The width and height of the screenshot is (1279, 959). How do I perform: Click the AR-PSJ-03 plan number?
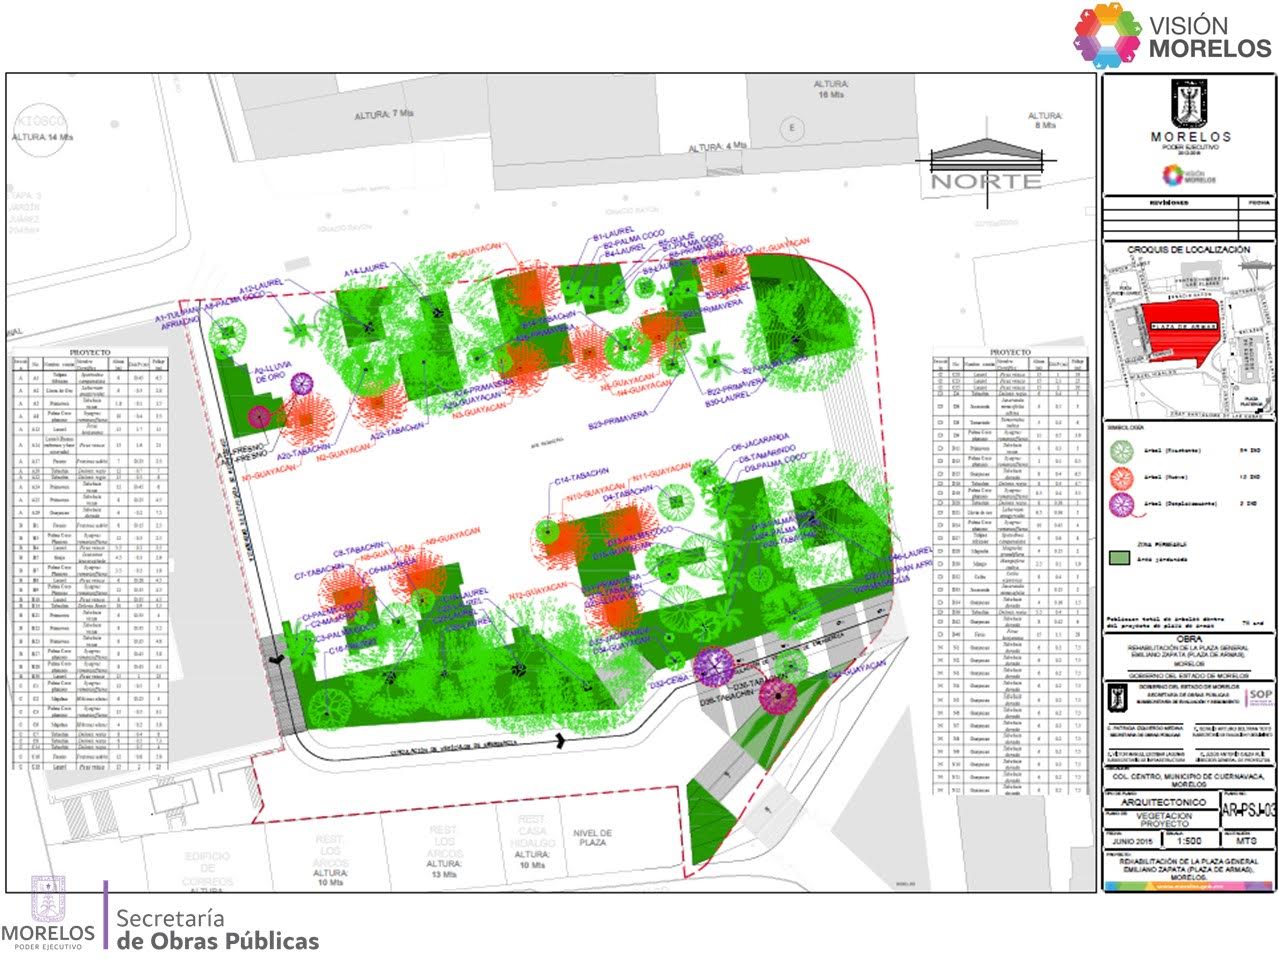pos(1247,811)
